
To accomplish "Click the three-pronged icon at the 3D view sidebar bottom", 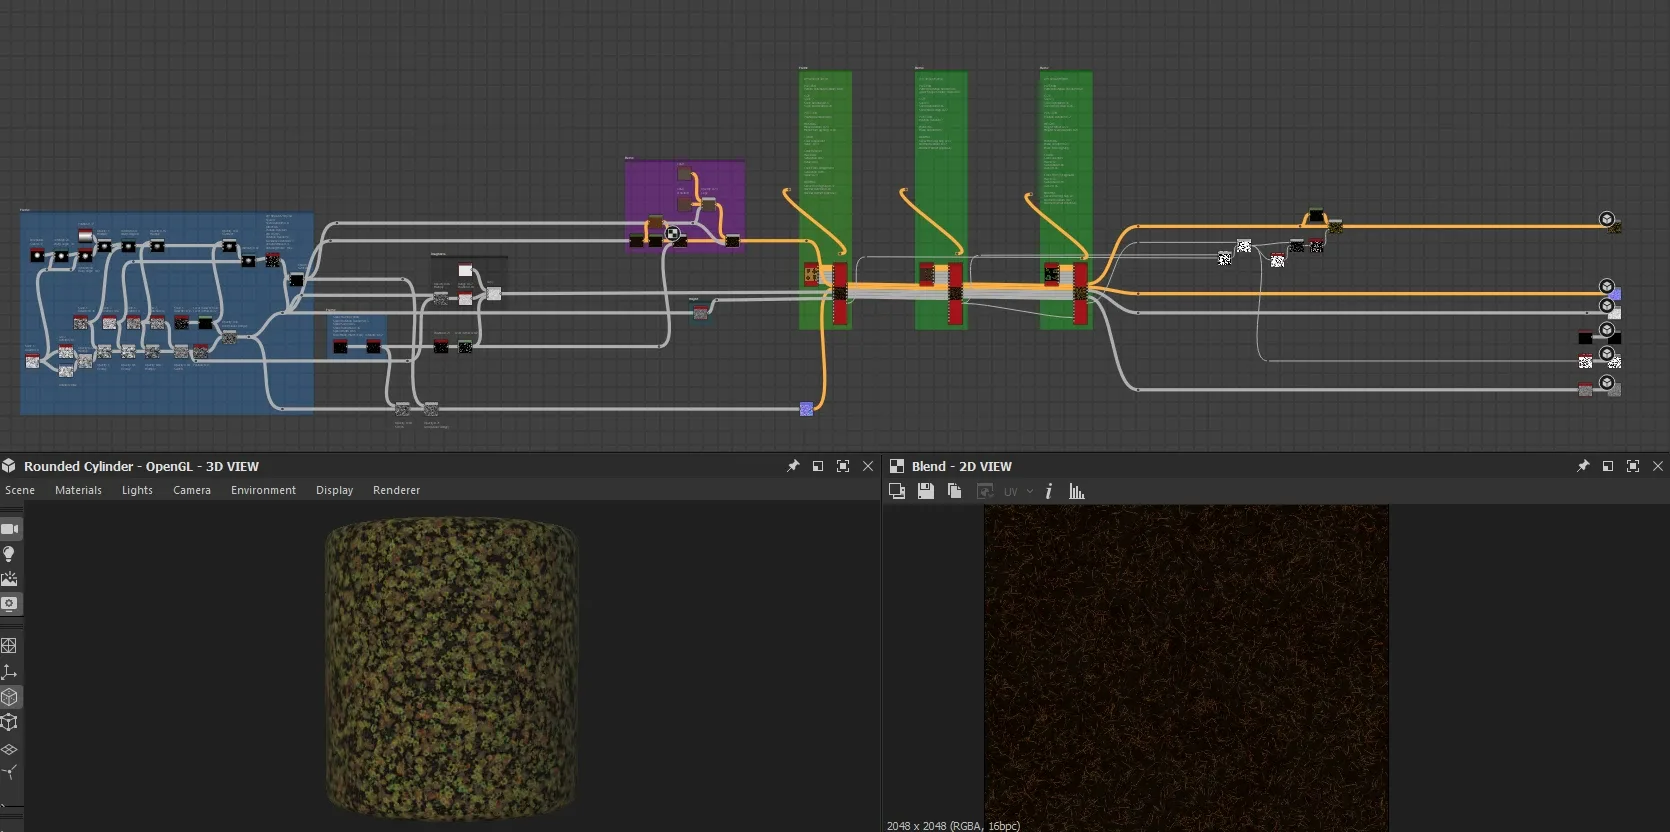I will pos(9,773).
